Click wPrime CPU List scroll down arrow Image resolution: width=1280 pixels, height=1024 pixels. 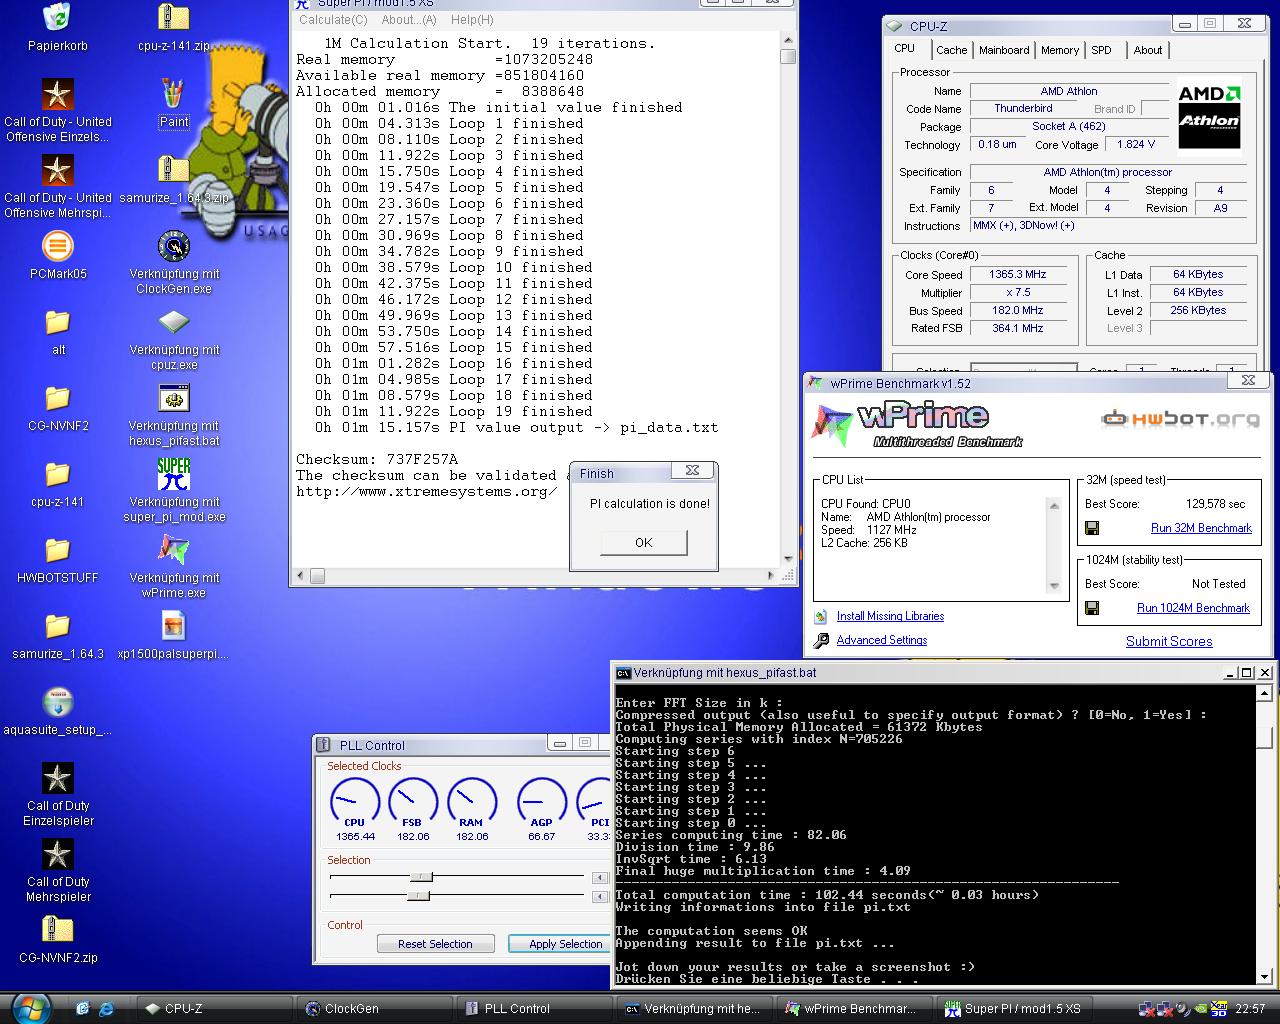coord(1054,586)
